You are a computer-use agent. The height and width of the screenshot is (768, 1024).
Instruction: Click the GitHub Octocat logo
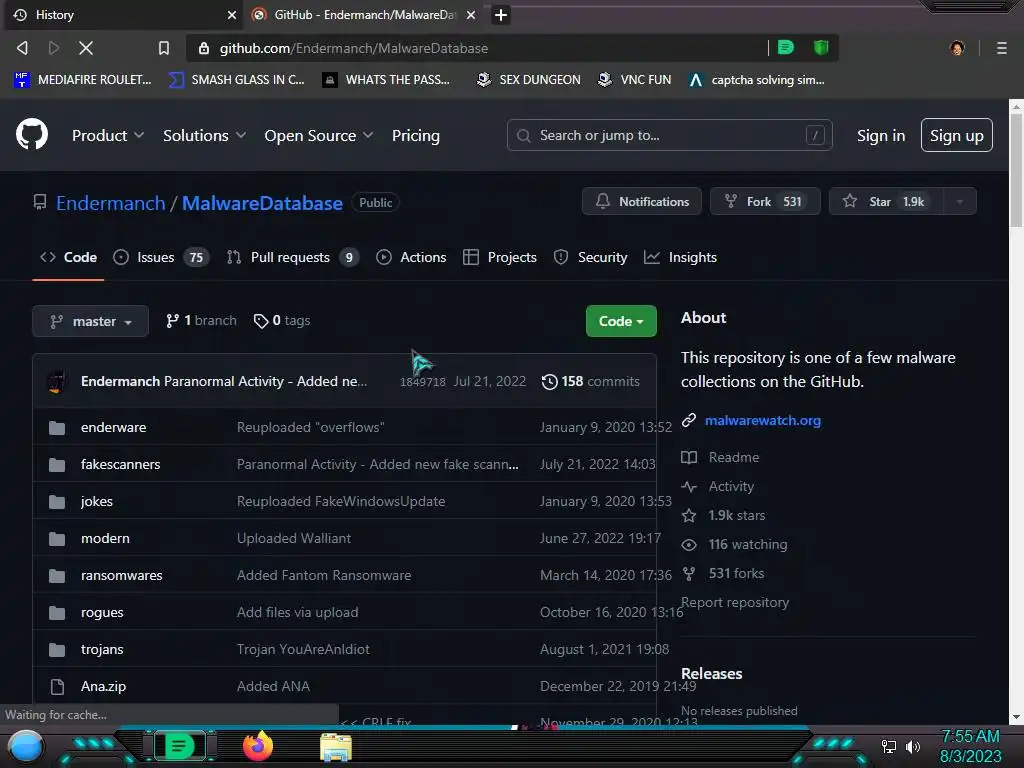[x=32, y=135]
